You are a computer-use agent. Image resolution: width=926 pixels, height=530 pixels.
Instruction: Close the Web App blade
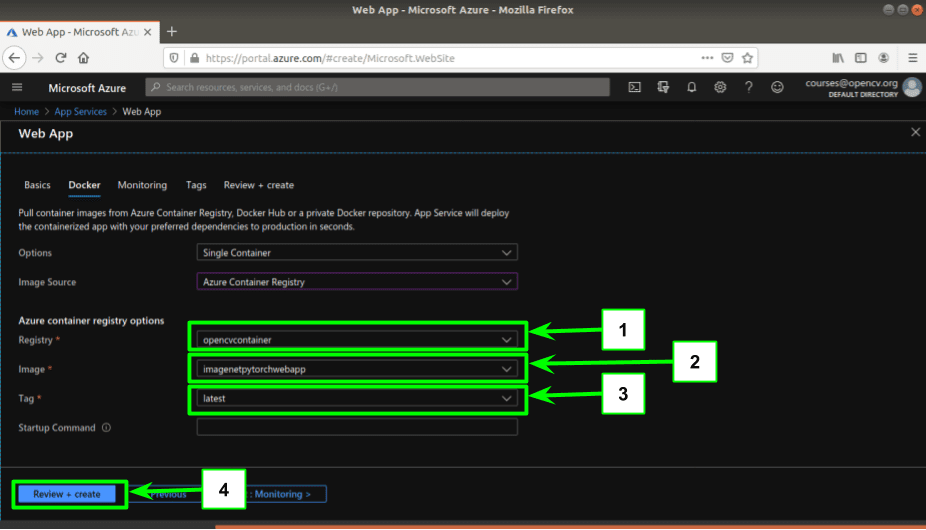click(x=915, y=132)
